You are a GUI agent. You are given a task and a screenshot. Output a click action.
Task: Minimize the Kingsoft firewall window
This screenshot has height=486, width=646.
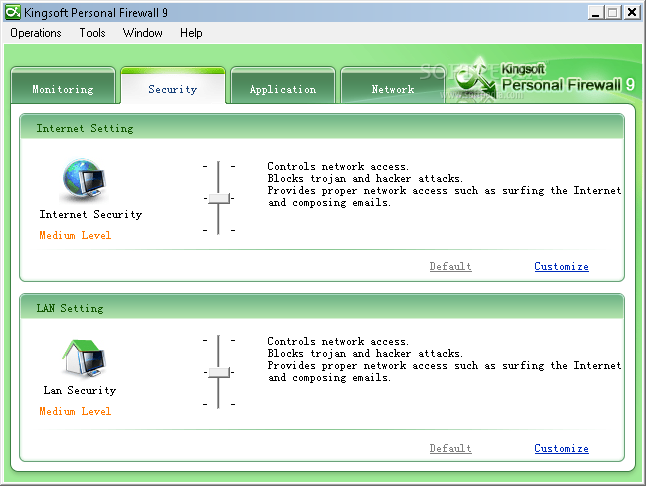coord(595,12)
